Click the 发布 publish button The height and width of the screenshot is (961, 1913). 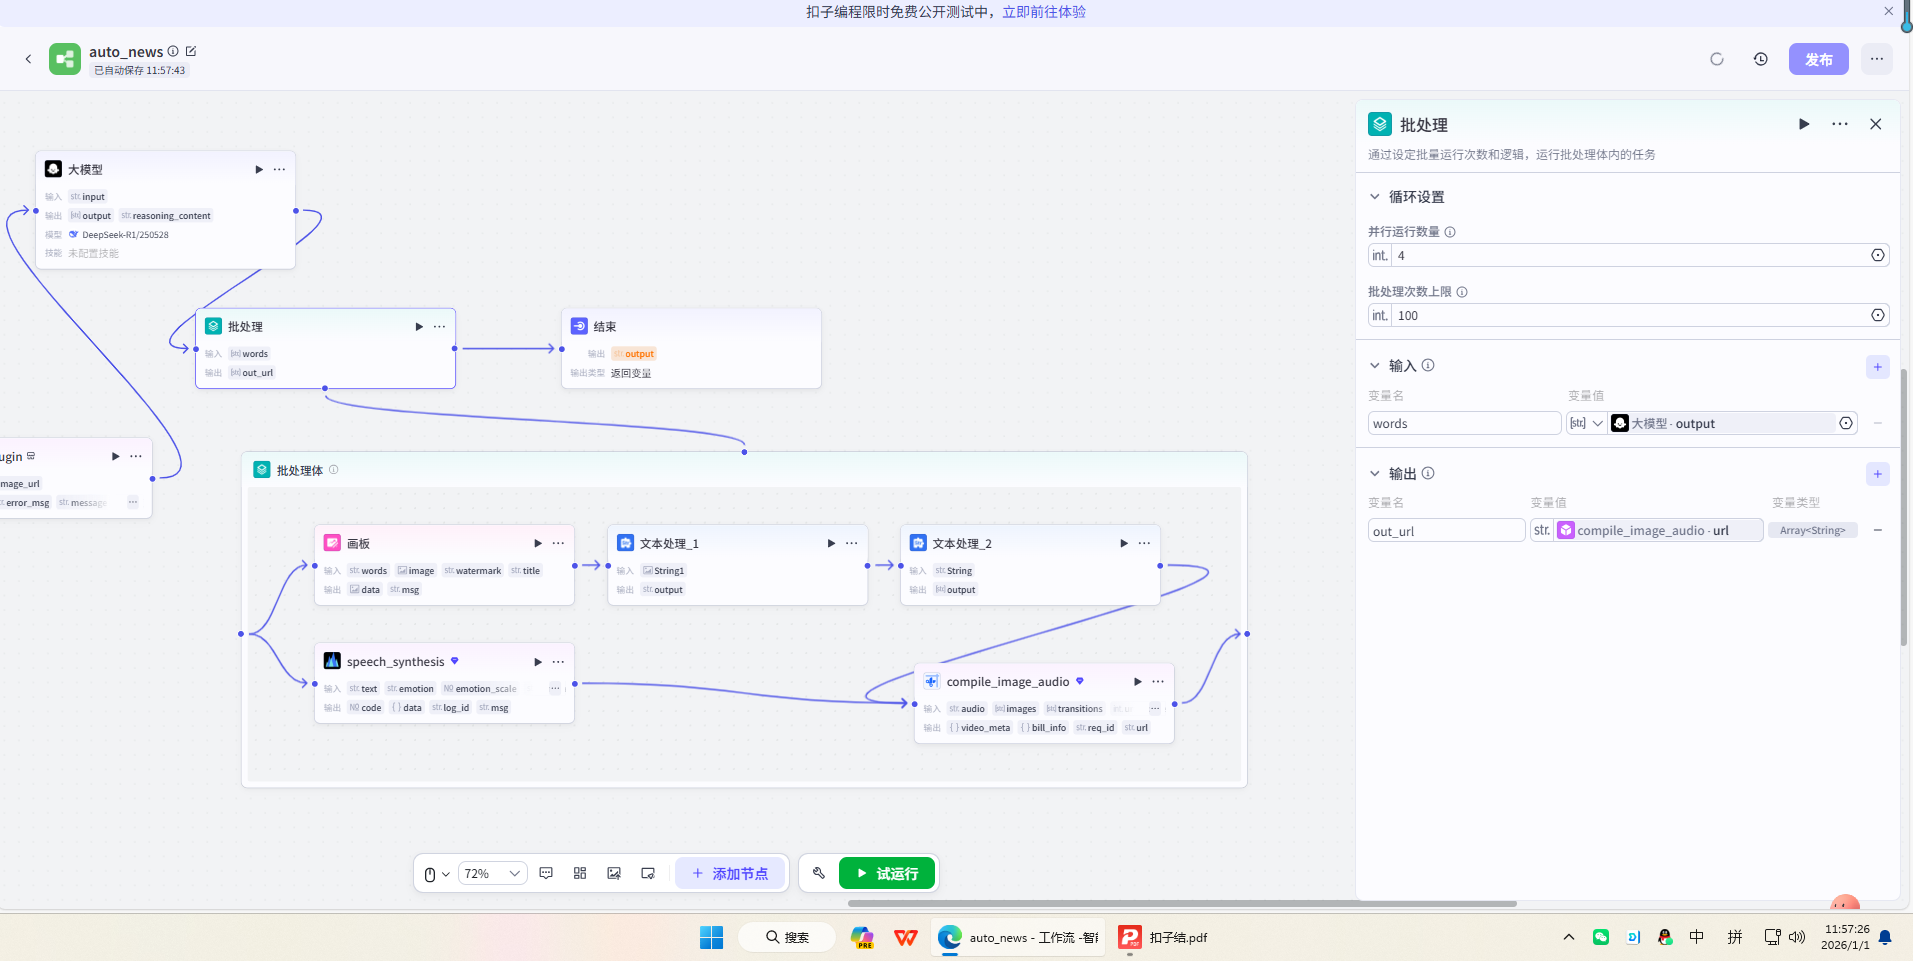[x=1818, y=59]
